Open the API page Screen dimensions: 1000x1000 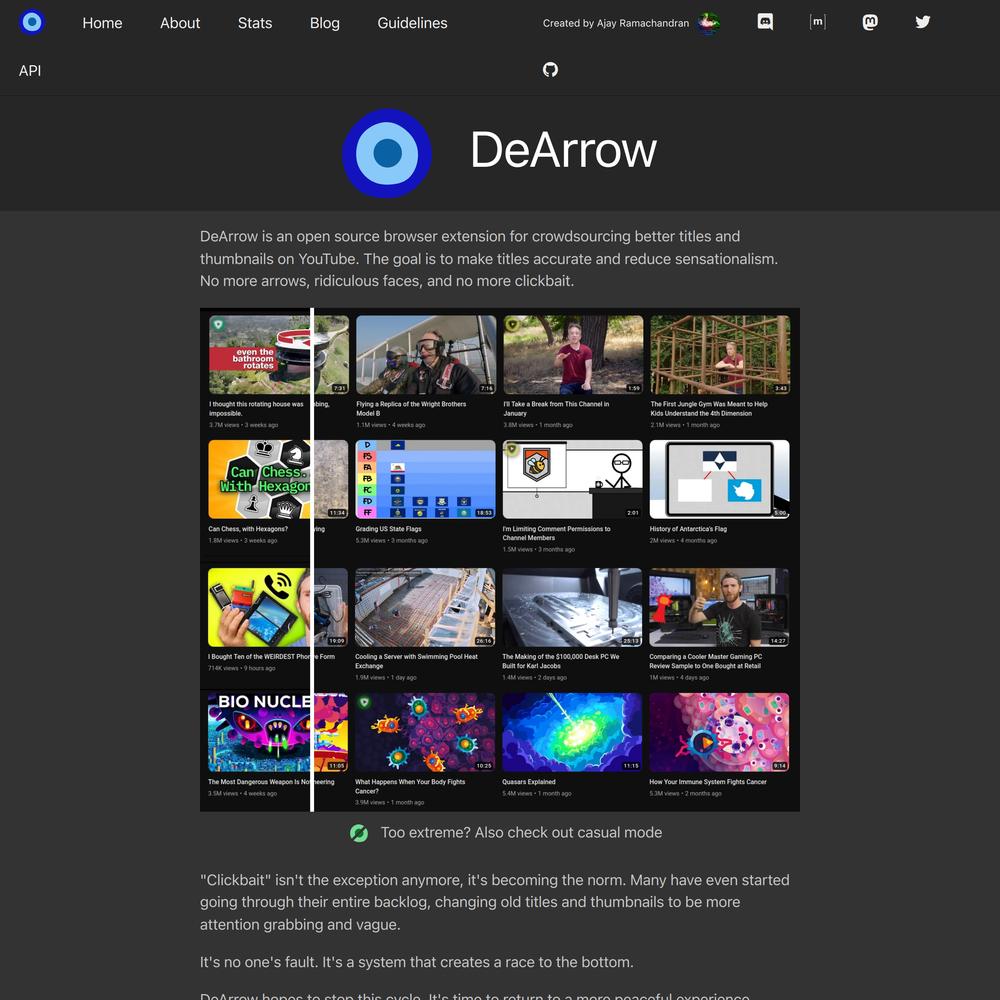[x=30, y=71]
